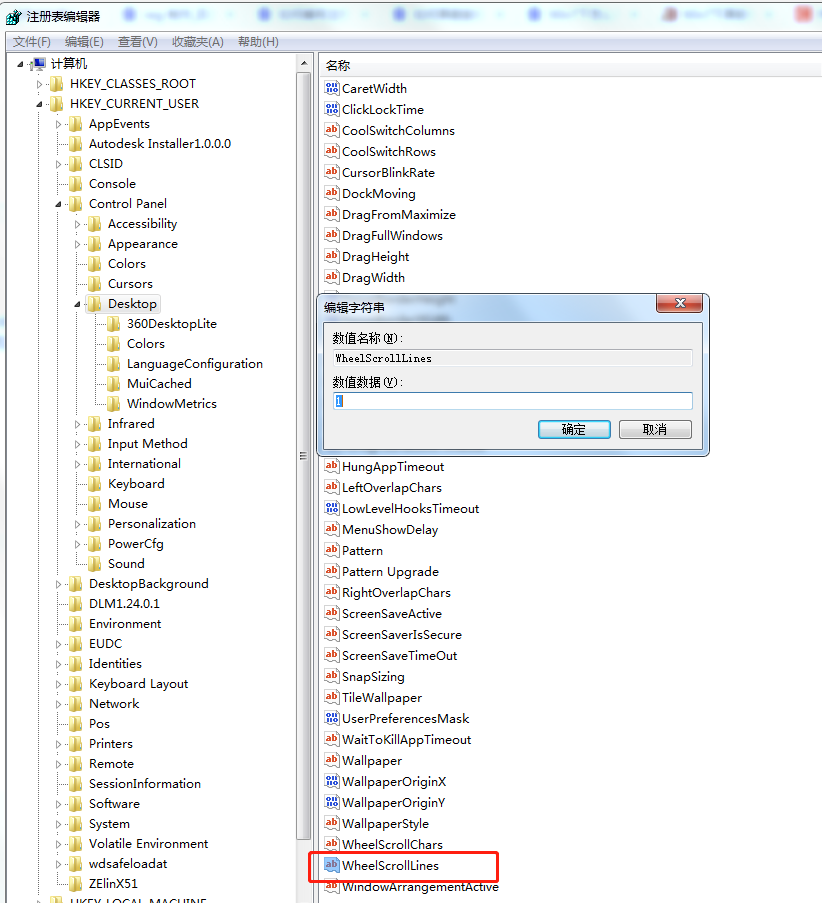Image resolution: width=822 pixels, height=903 pixels.
Task: Click the WheelScrollLines string icon
Action: tap(331, 865)
